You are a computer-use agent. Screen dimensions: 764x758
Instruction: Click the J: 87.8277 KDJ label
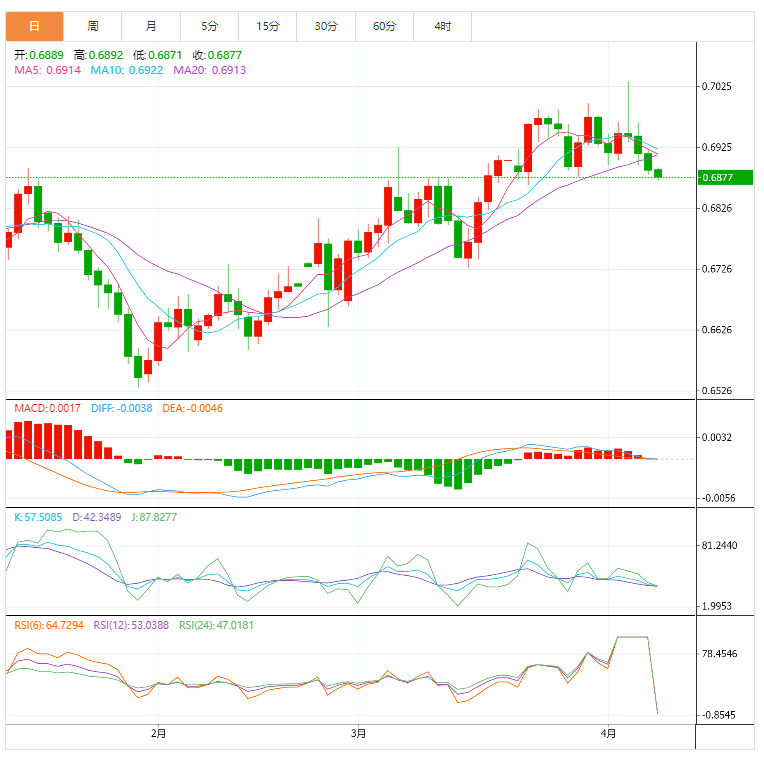[154, 517]
